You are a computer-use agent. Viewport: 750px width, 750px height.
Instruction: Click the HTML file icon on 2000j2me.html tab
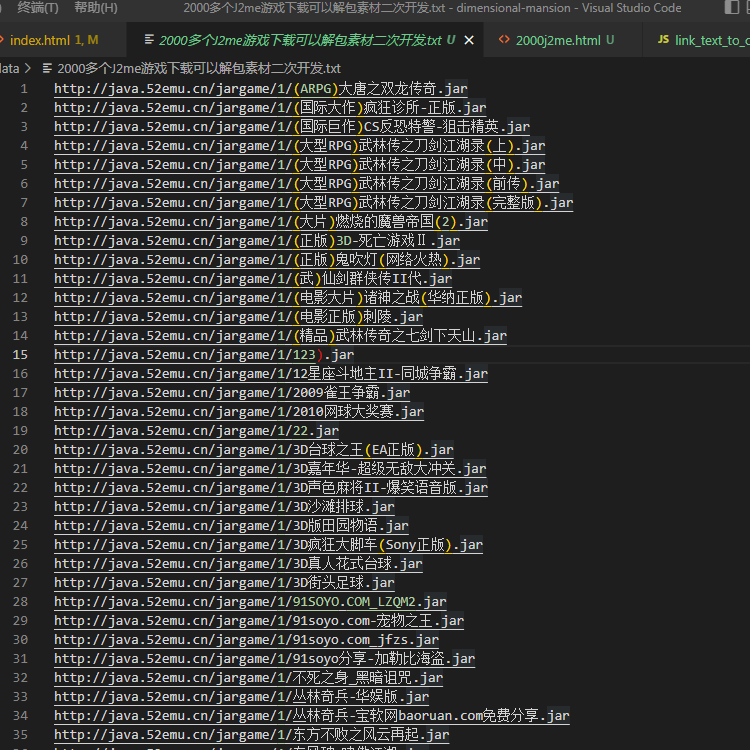coord(504,40)
